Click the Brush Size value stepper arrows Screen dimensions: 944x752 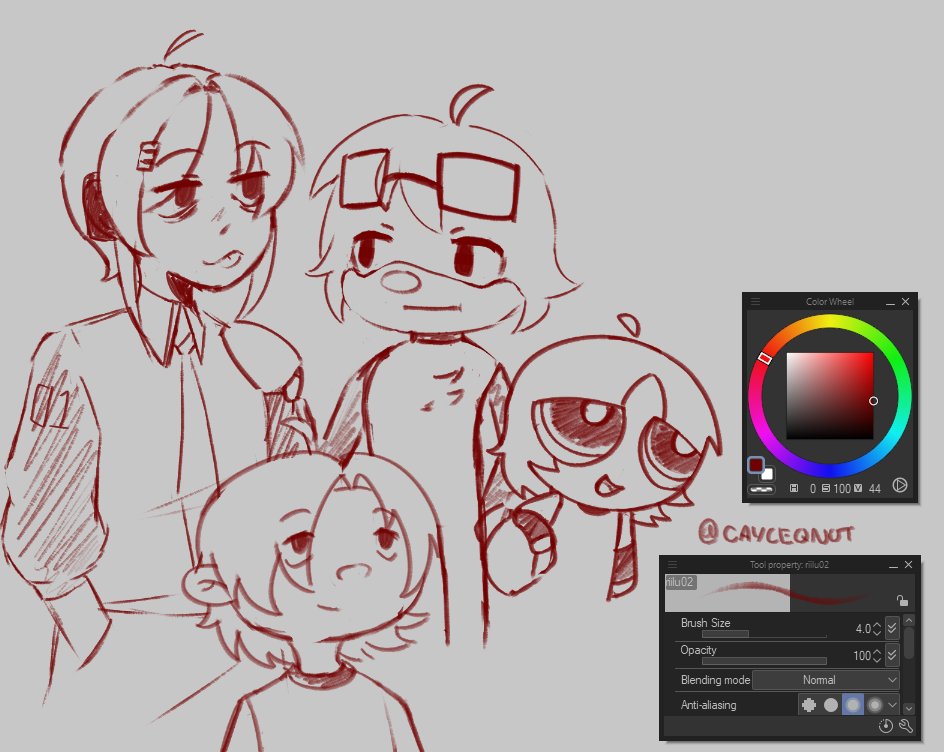point(877,629)
